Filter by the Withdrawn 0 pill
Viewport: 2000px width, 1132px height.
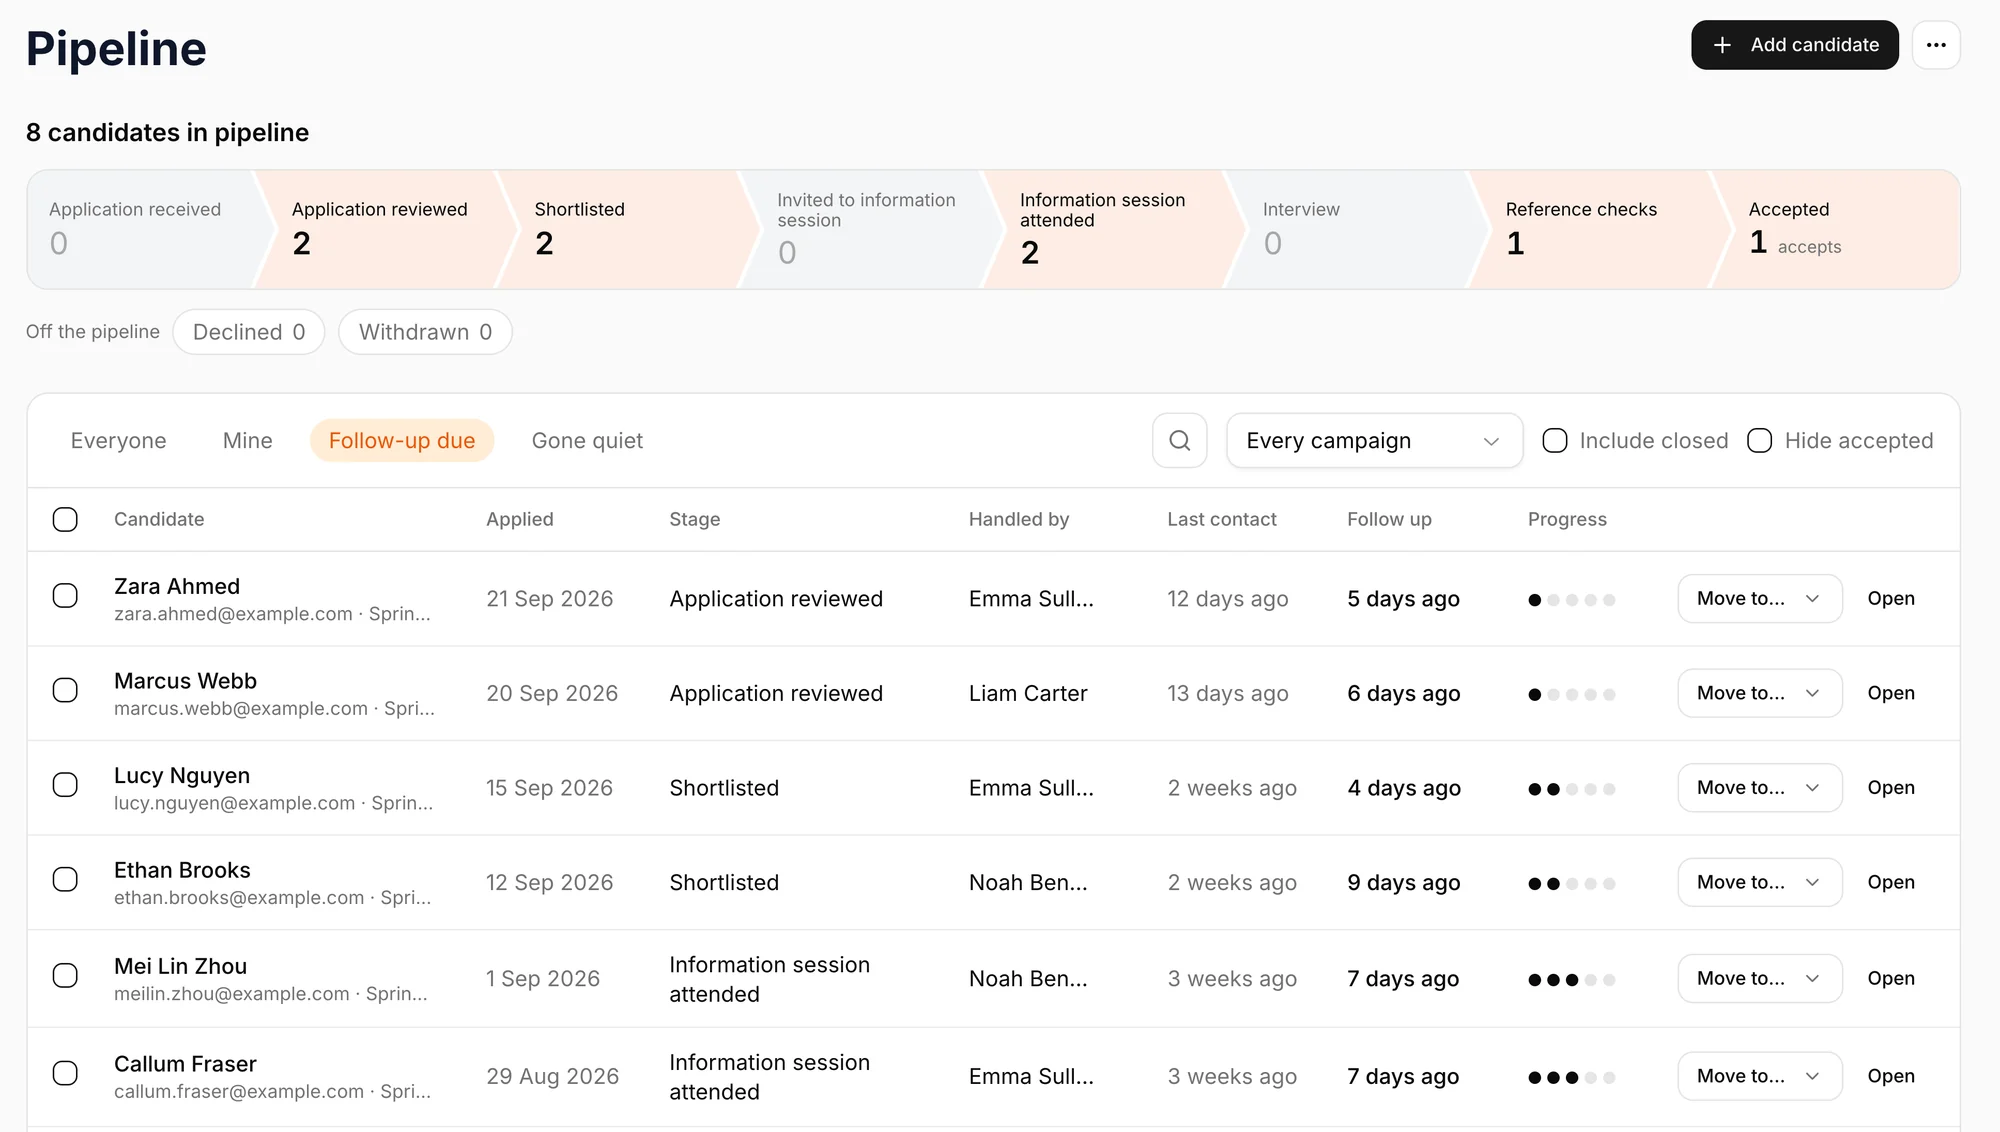pos(425,332)
